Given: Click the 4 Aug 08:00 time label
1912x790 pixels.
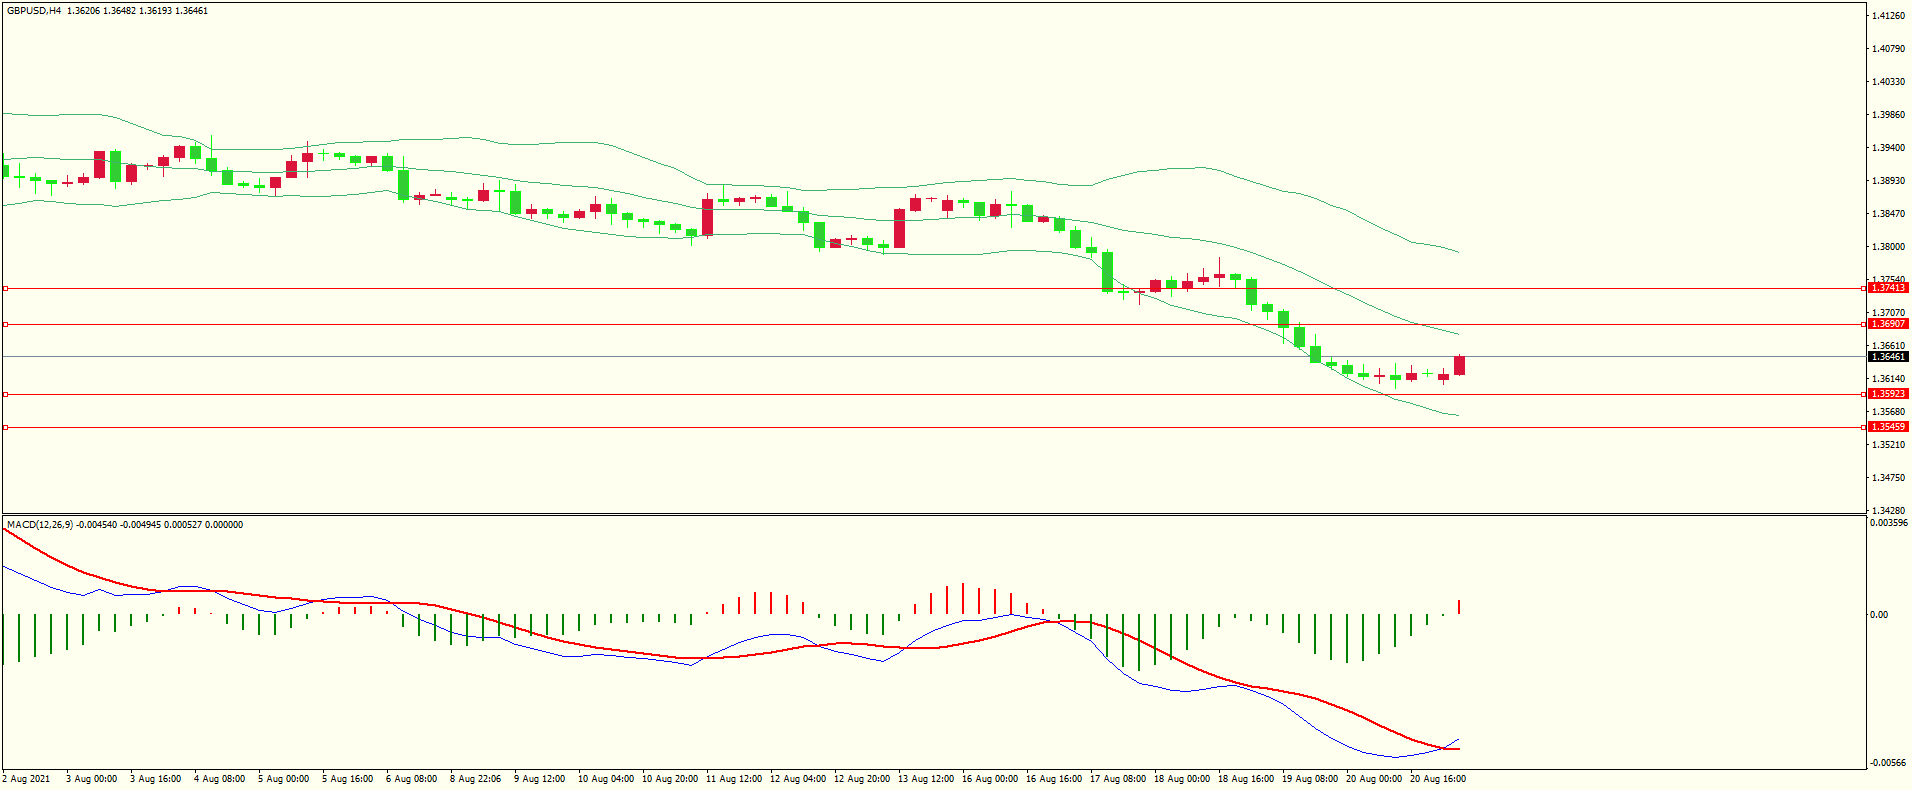Looking at the screenshot, I should point(220,779).
